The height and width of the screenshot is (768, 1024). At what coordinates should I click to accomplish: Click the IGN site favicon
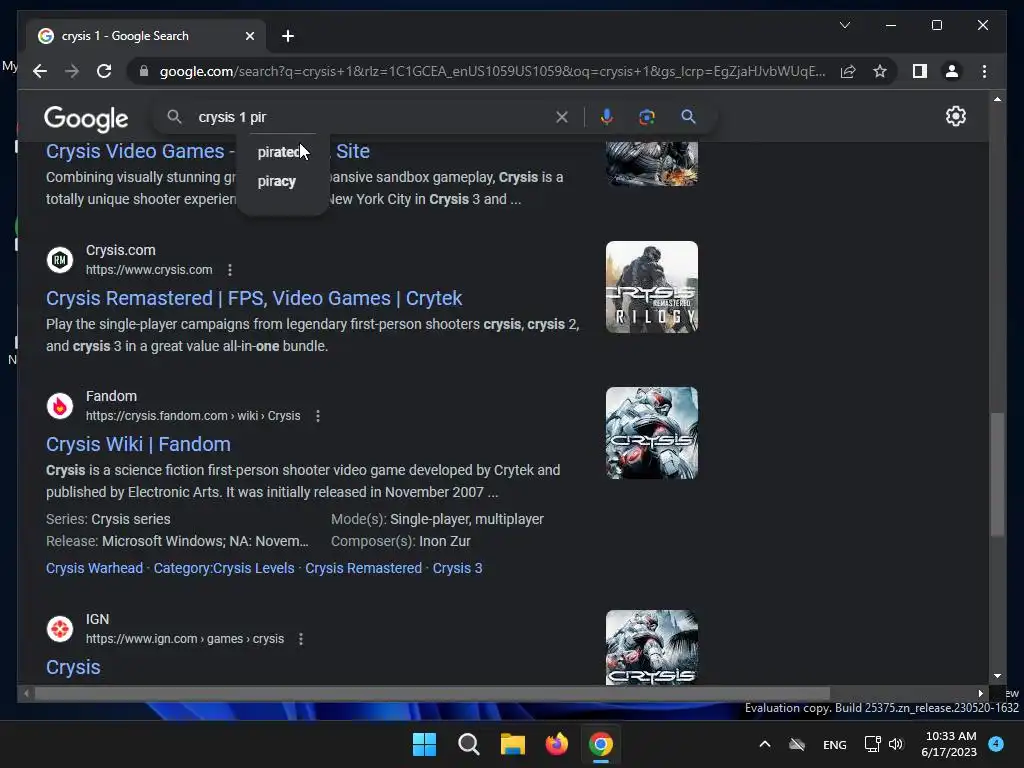click(60, 629)
